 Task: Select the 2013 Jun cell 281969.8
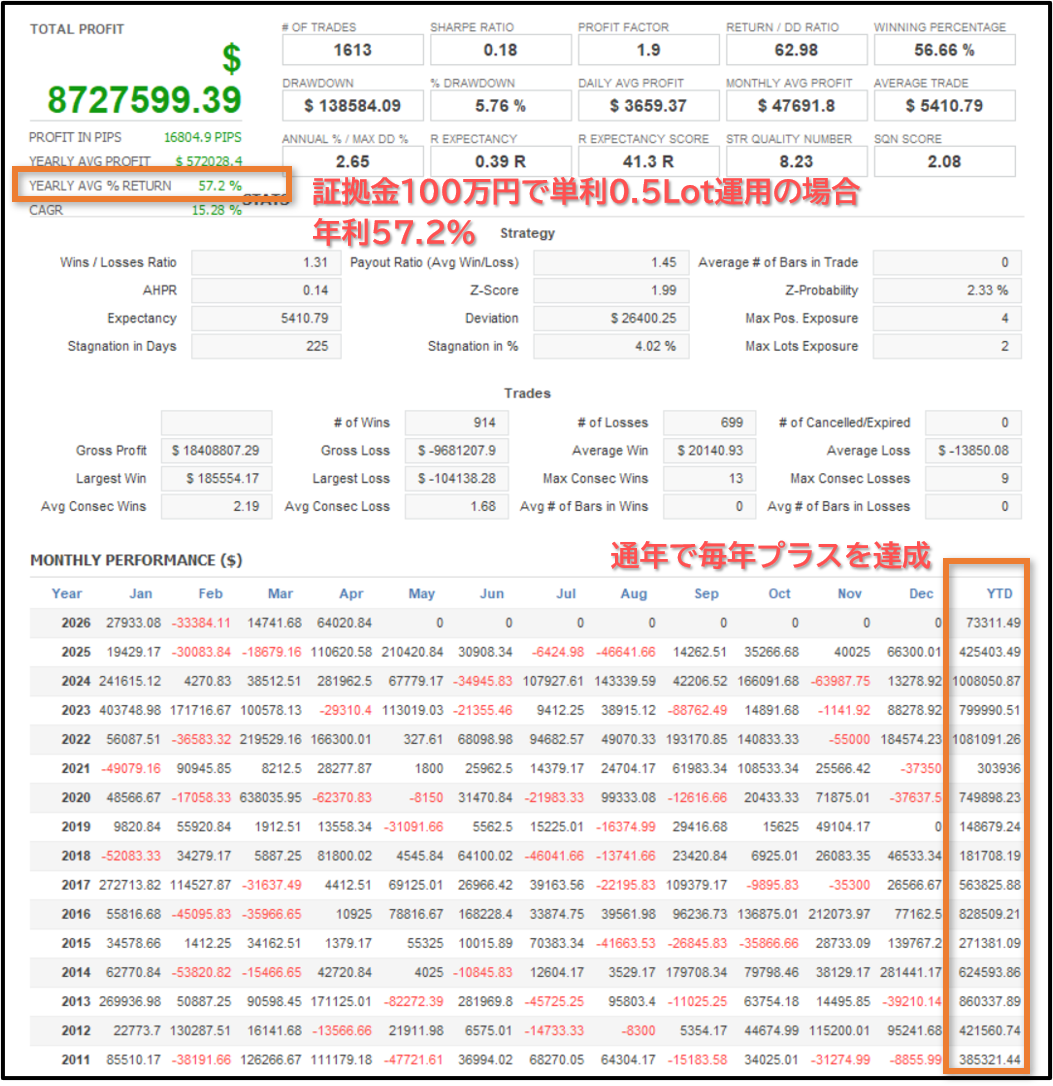pyautogui.click(x=485, y=1002)
